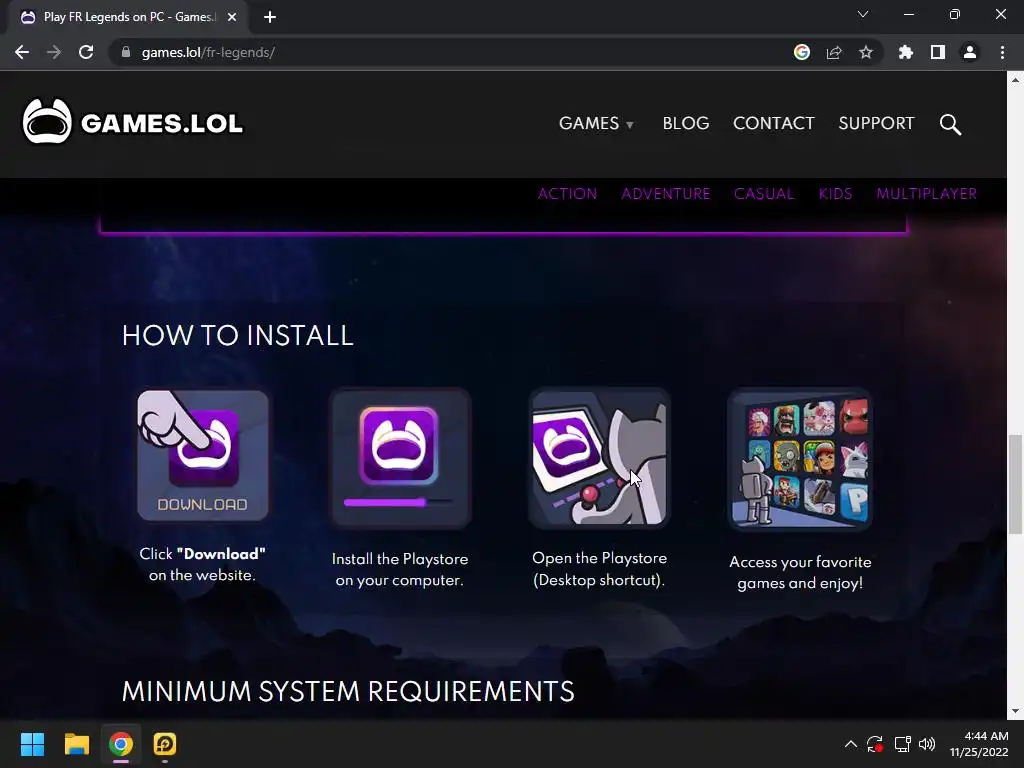
Task: Open the Windows Start menu
Action: click(32, 744)
